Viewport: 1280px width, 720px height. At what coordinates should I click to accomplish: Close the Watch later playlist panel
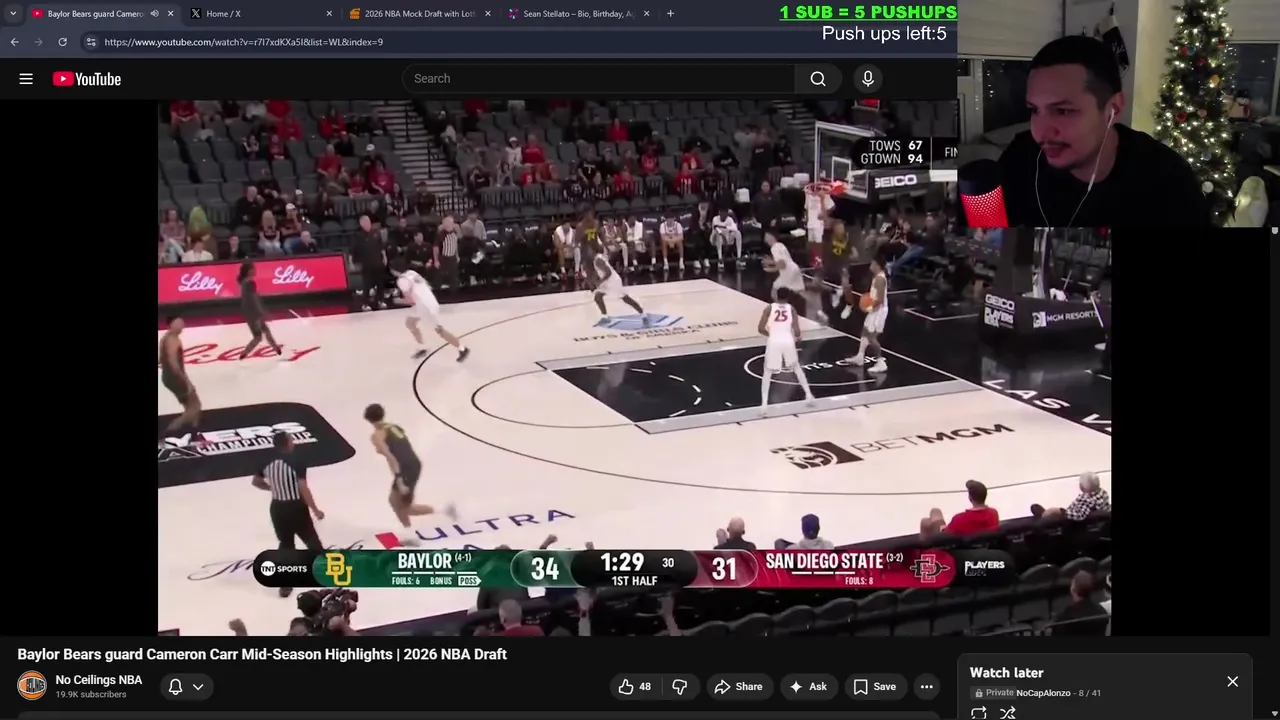[x=1232, y=682]
